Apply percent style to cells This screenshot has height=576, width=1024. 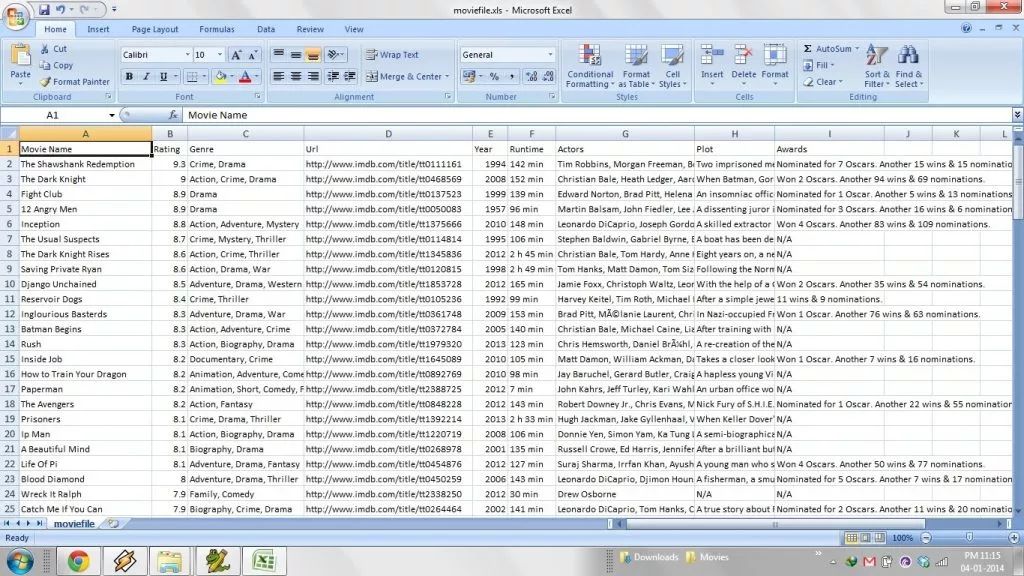(x=494, y=76)
